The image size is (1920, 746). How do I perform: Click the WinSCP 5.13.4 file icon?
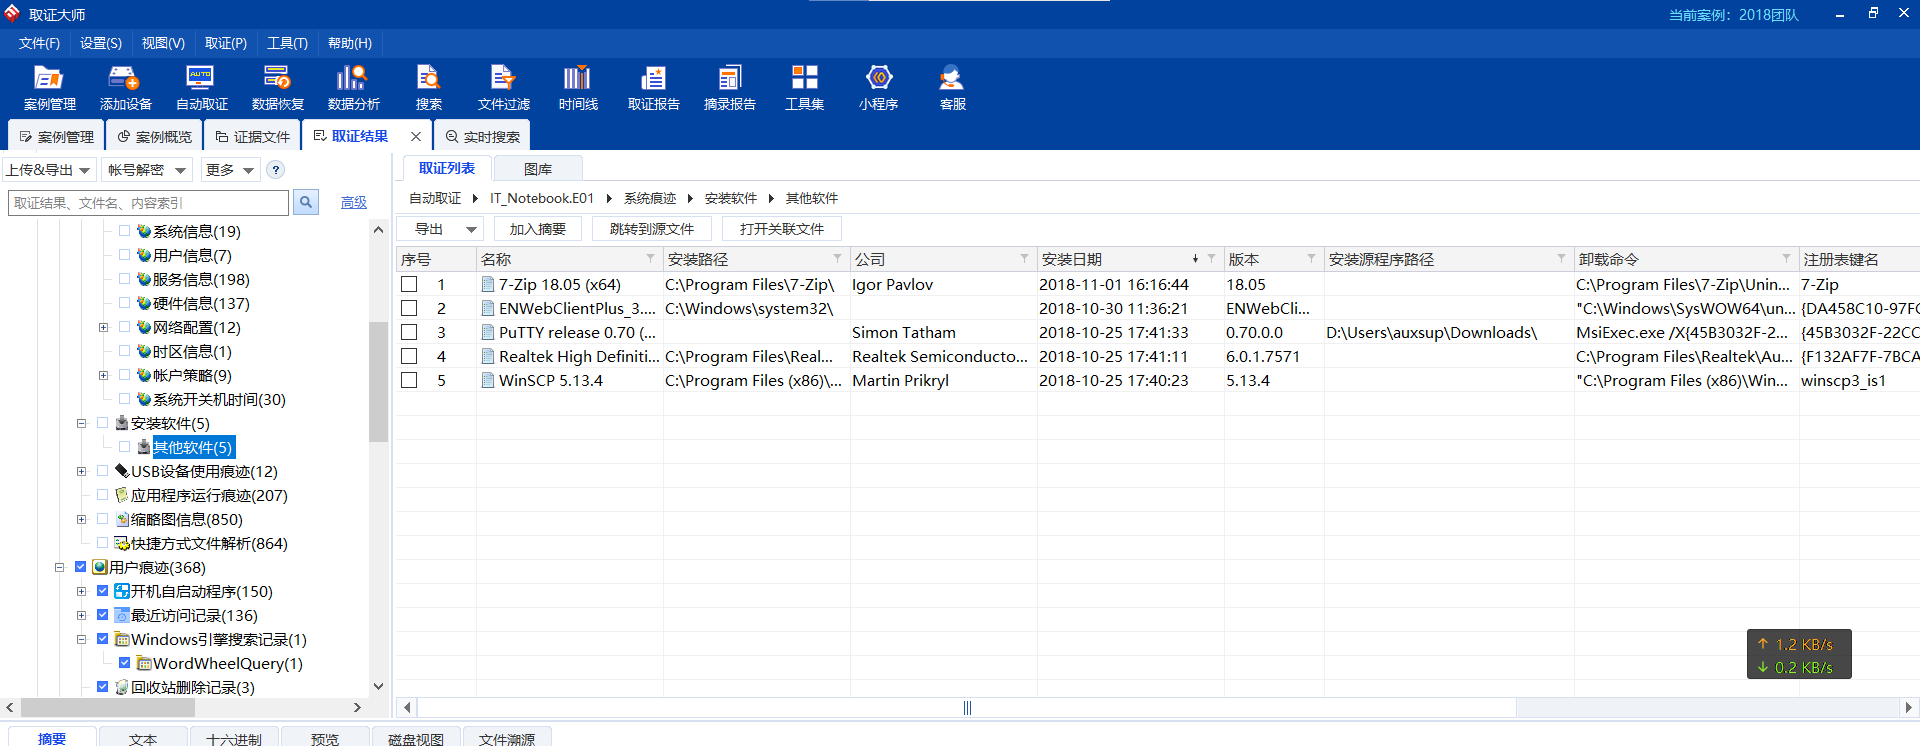pyautogui.click(x=488, y=380)
